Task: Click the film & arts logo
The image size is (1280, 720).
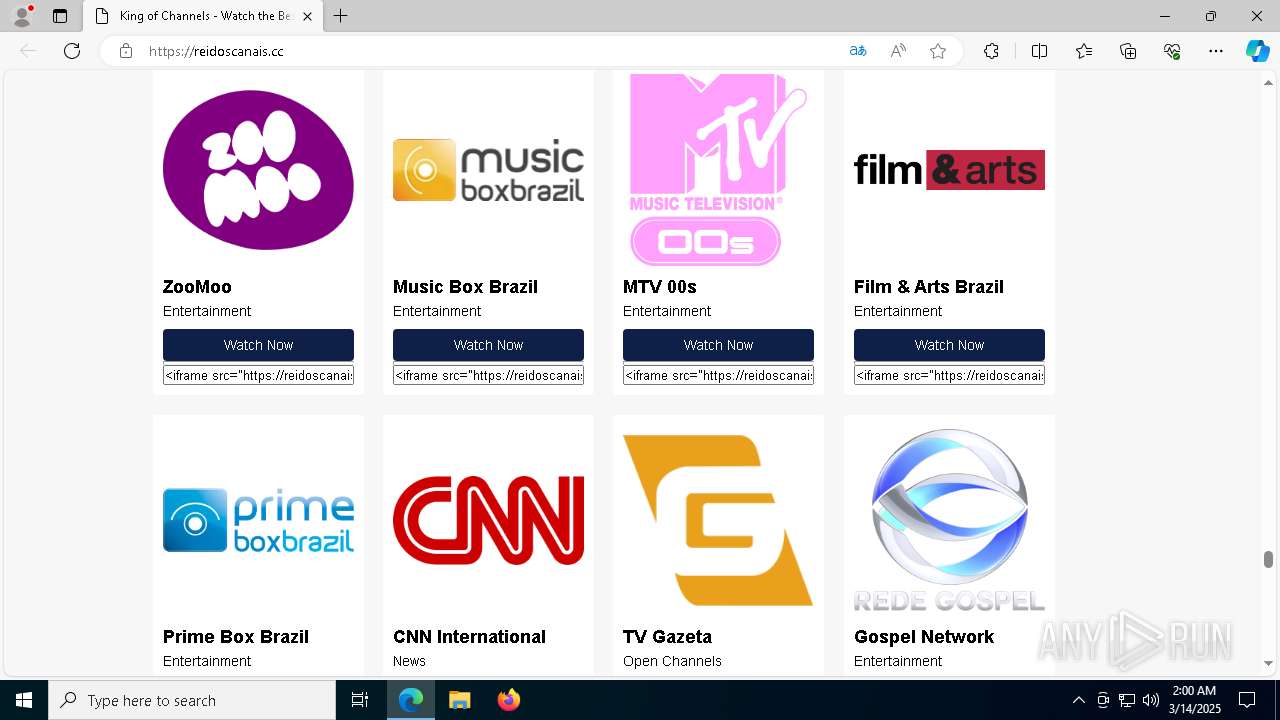Action: point(949,170)
